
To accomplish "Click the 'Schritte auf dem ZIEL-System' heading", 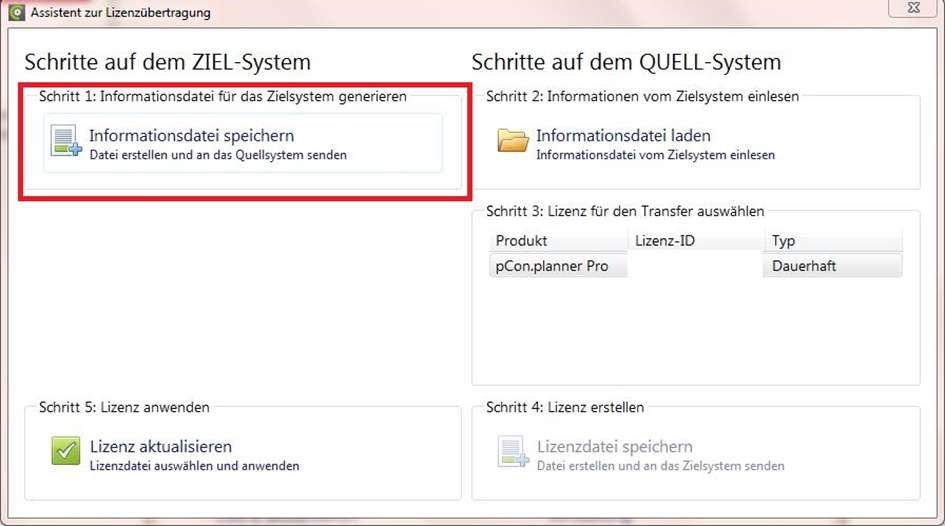I will [168, 62].
